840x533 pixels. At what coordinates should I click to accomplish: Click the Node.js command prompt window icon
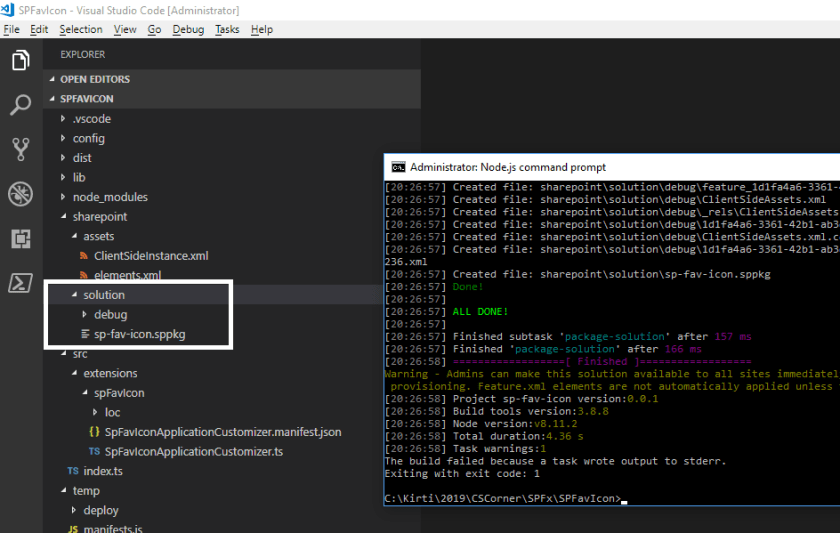(397, 167)
